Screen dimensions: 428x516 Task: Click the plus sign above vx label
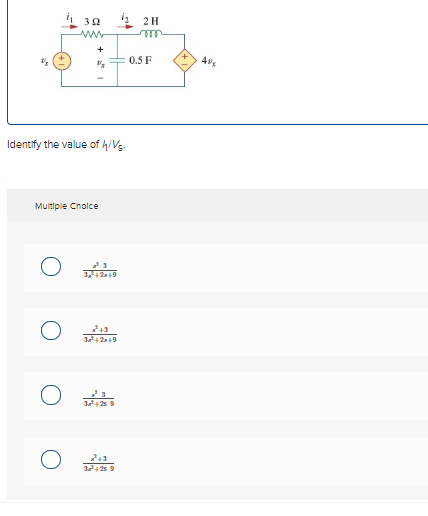pos(100,49)
